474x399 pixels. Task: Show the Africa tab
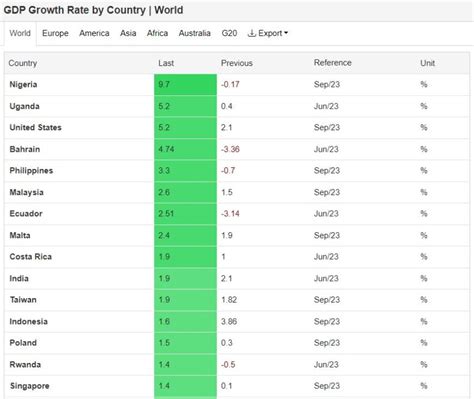click(x=157, y=33)
